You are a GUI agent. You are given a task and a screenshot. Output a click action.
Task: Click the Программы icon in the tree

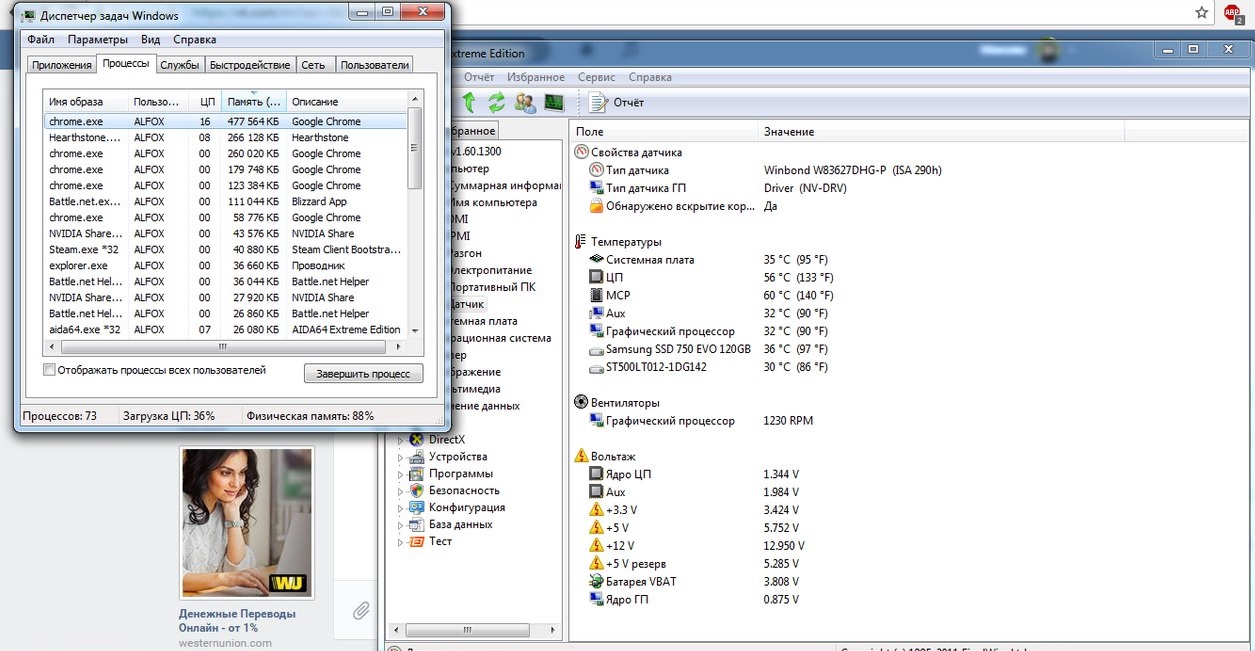point(418,474)
